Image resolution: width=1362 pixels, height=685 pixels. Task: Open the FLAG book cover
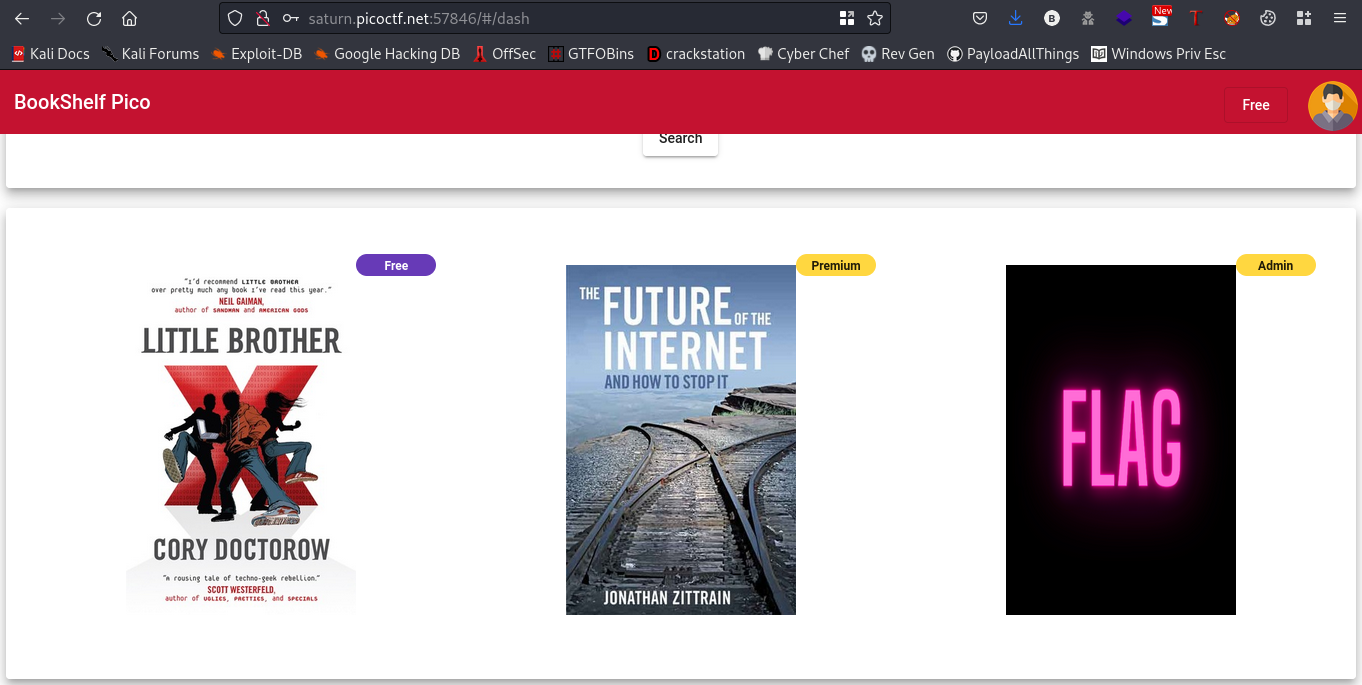(x=1121, y=440)
